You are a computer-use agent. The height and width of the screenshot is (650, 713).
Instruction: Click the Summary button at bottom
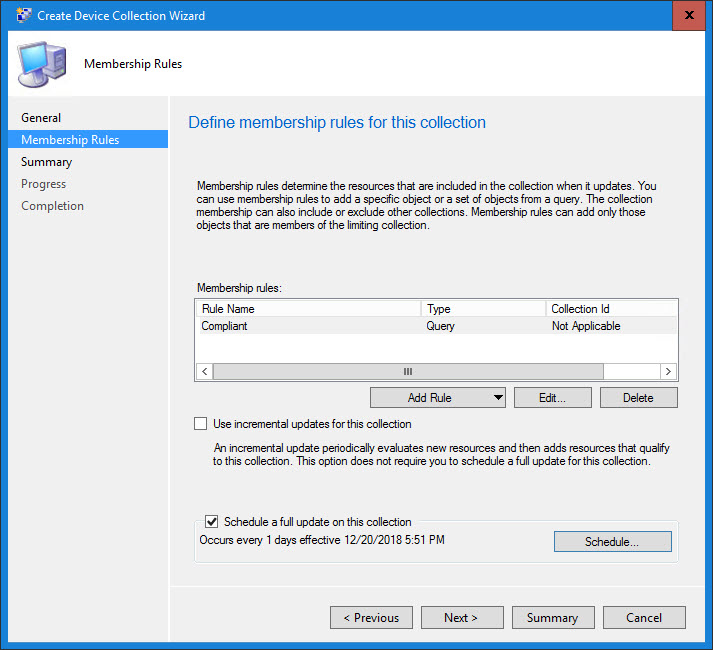pyautogui.click(x=552, y=618)
